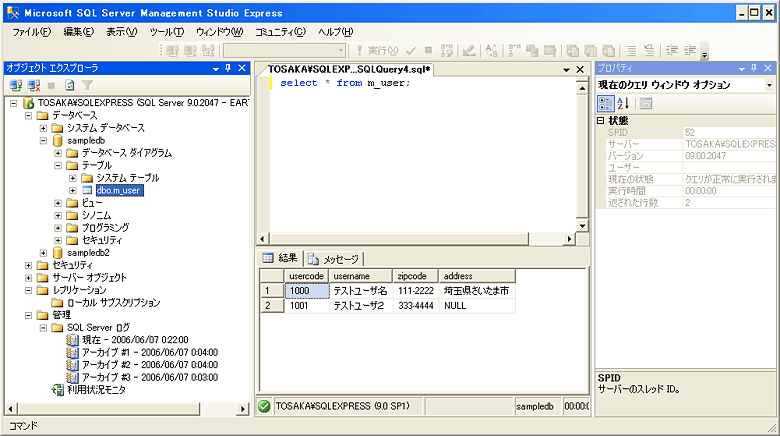The width and height of the screenshot is (780, 436).
Task: Open the 表示(V) menu
Action: 121,32
